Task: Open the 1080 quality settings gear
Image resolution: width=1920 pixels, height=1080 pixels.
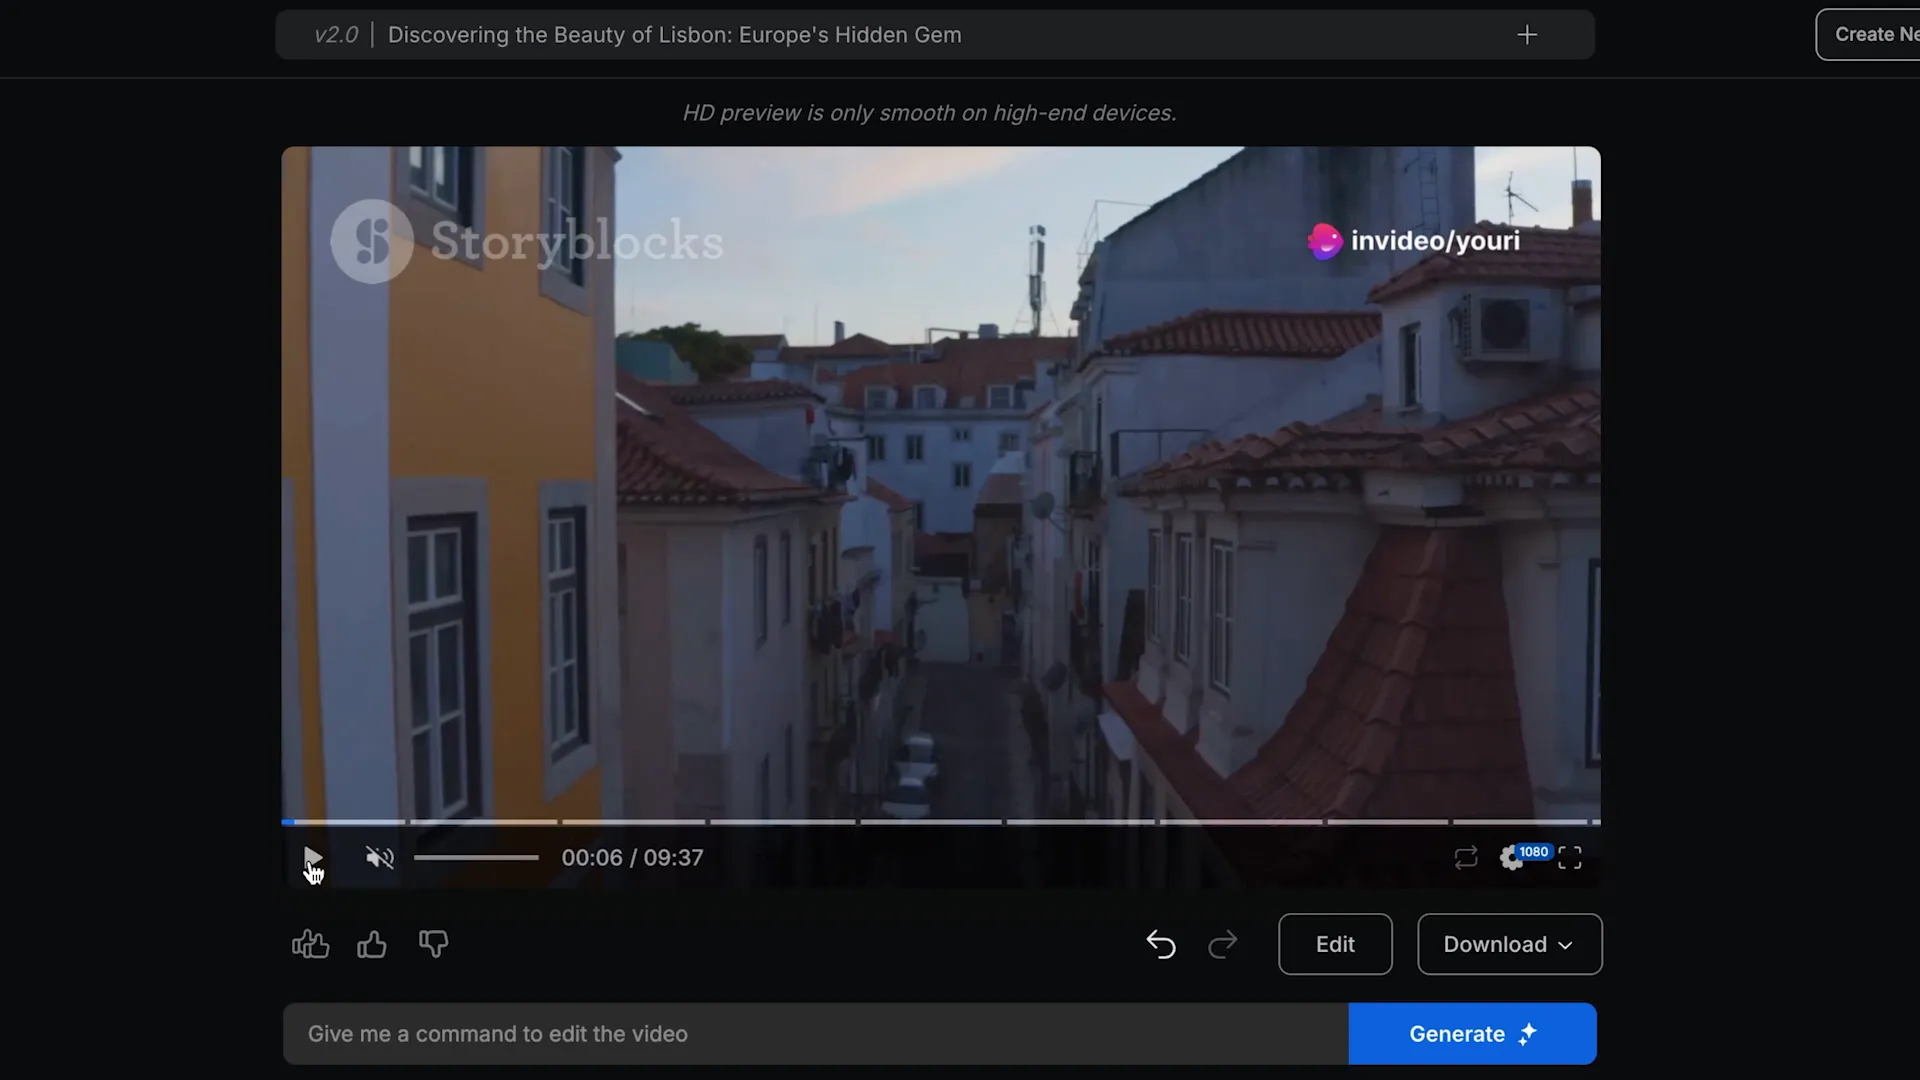Action: click(1512, 858)
